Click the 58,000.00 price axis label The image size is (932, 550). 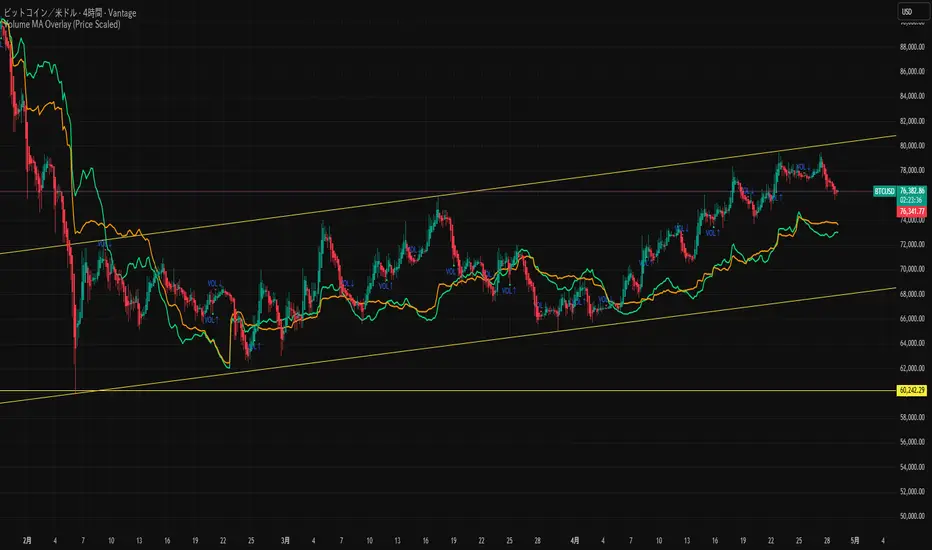(x=912, y=417)
